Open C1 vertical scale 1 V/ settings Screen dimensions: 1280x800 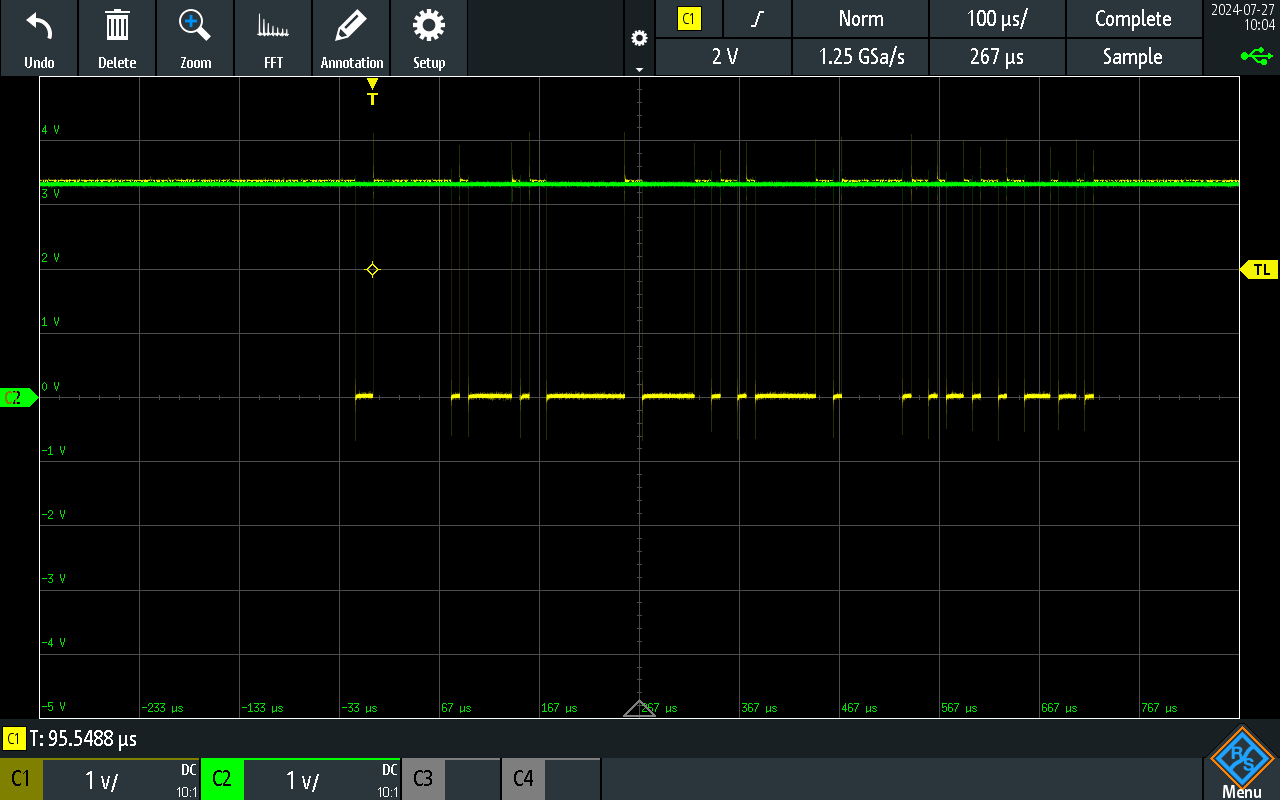121,779
